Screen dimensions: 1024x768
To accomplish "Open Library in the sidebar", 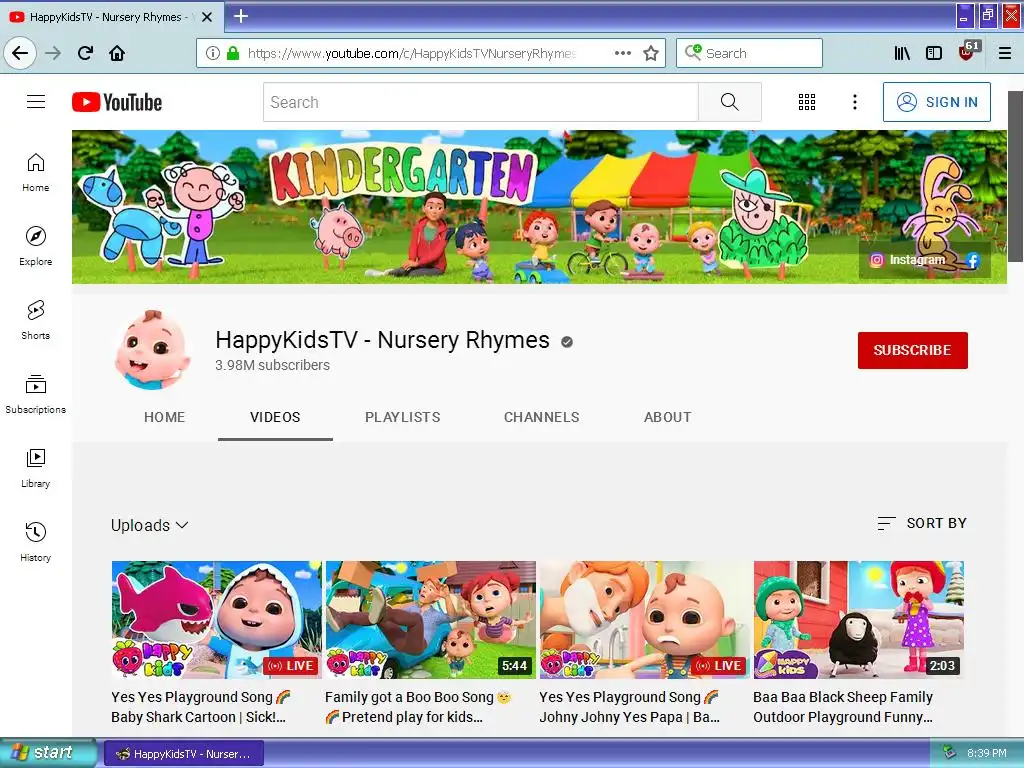I will tap(36, 468).
